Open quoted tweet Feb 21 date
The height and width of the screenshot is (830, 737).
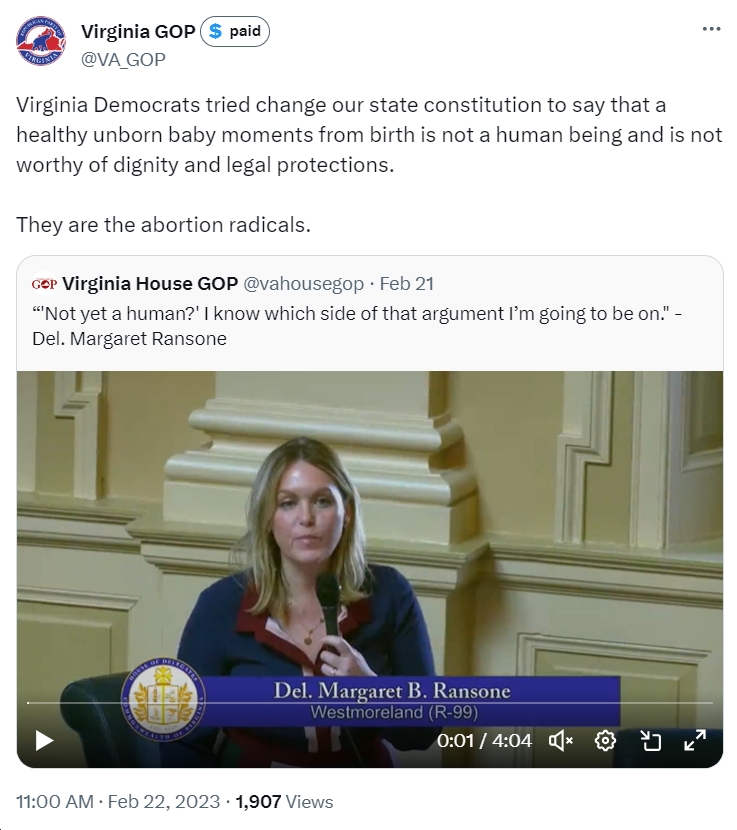(x=407, y=284)
